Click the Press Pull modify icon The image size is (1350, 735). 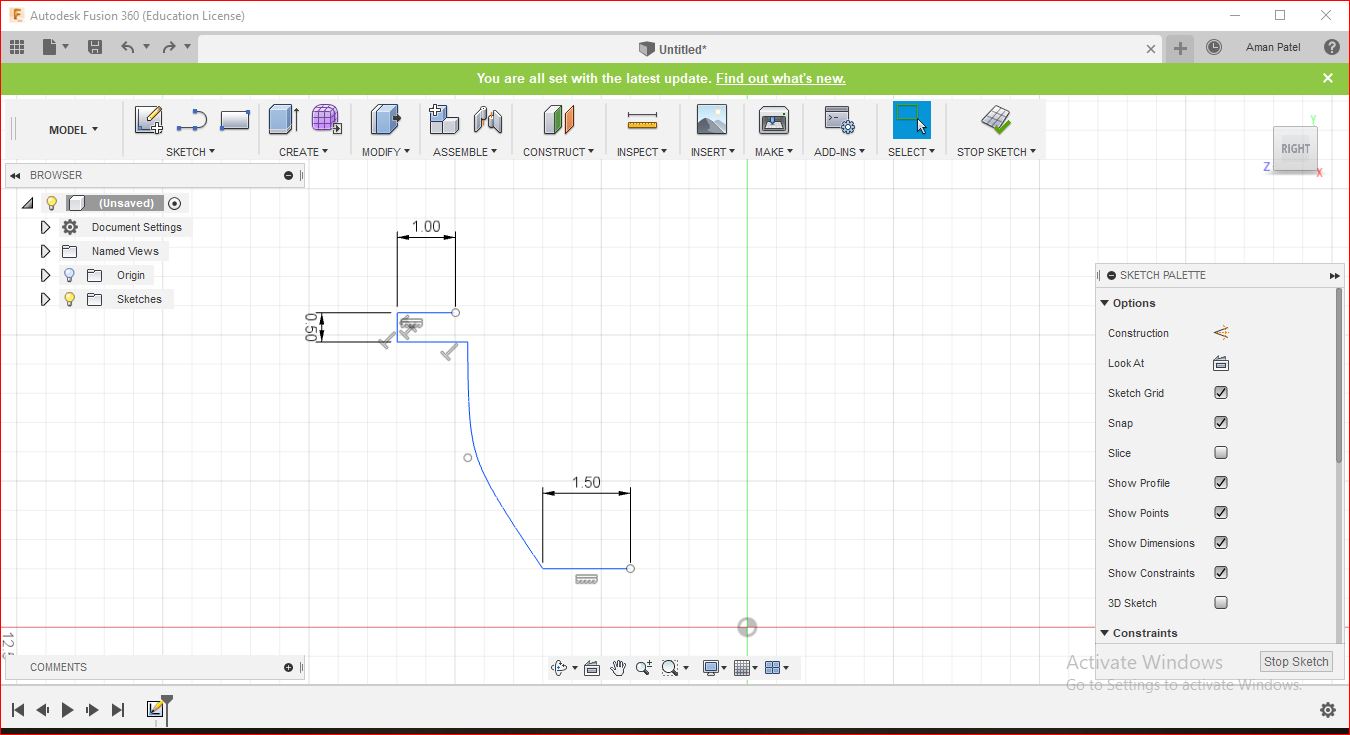pyautogui.click(x=386, y=120)
